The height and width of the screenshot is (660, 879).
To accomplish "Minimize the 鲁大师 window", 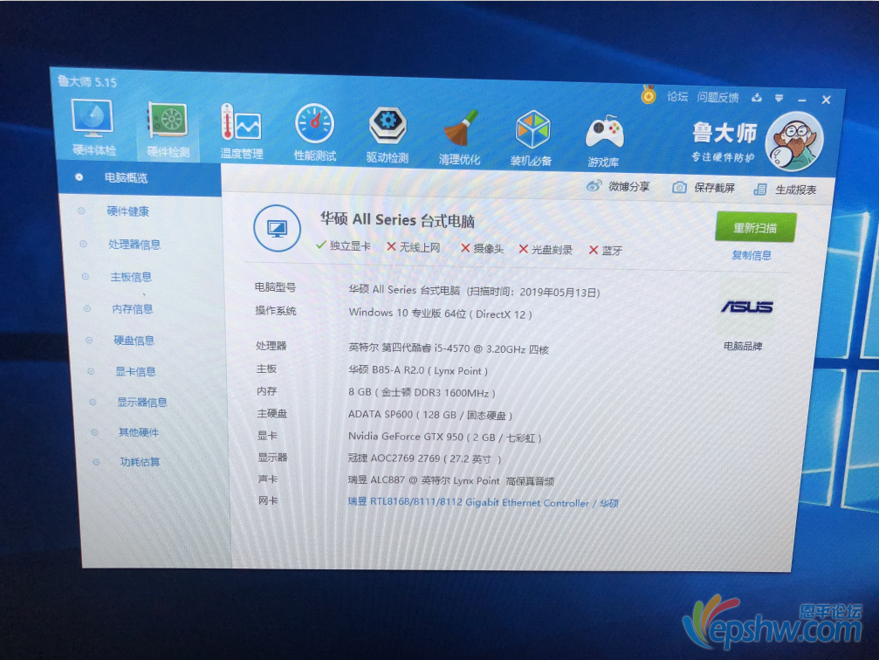I will pyautogui.click(x=802, y=100).
